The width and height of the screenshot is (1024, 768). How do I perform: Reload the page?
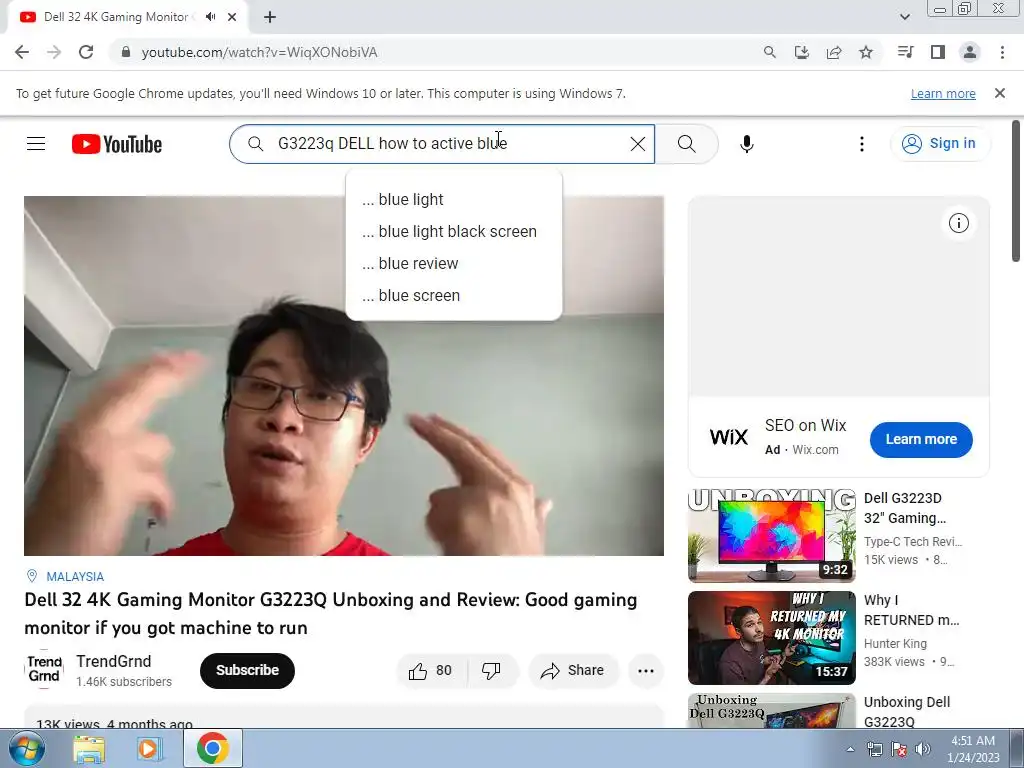[x=86, y=52]
